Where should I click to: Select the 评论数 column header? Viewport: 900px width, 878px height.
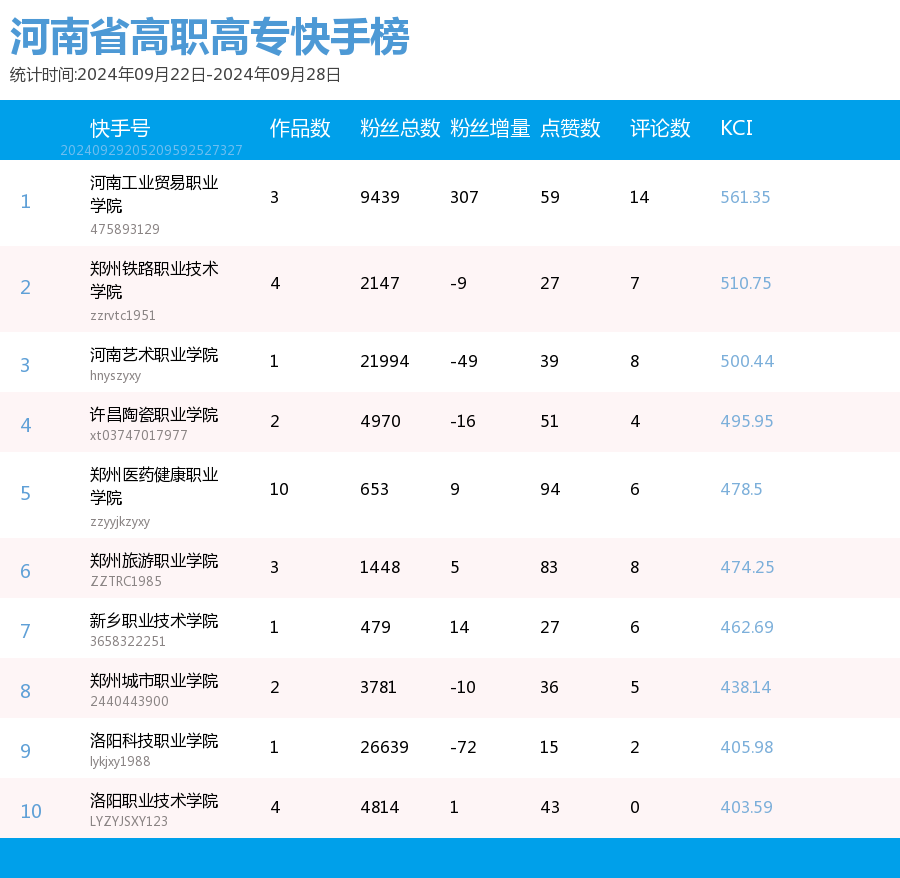pyautogui.click(x=660, y=128)
